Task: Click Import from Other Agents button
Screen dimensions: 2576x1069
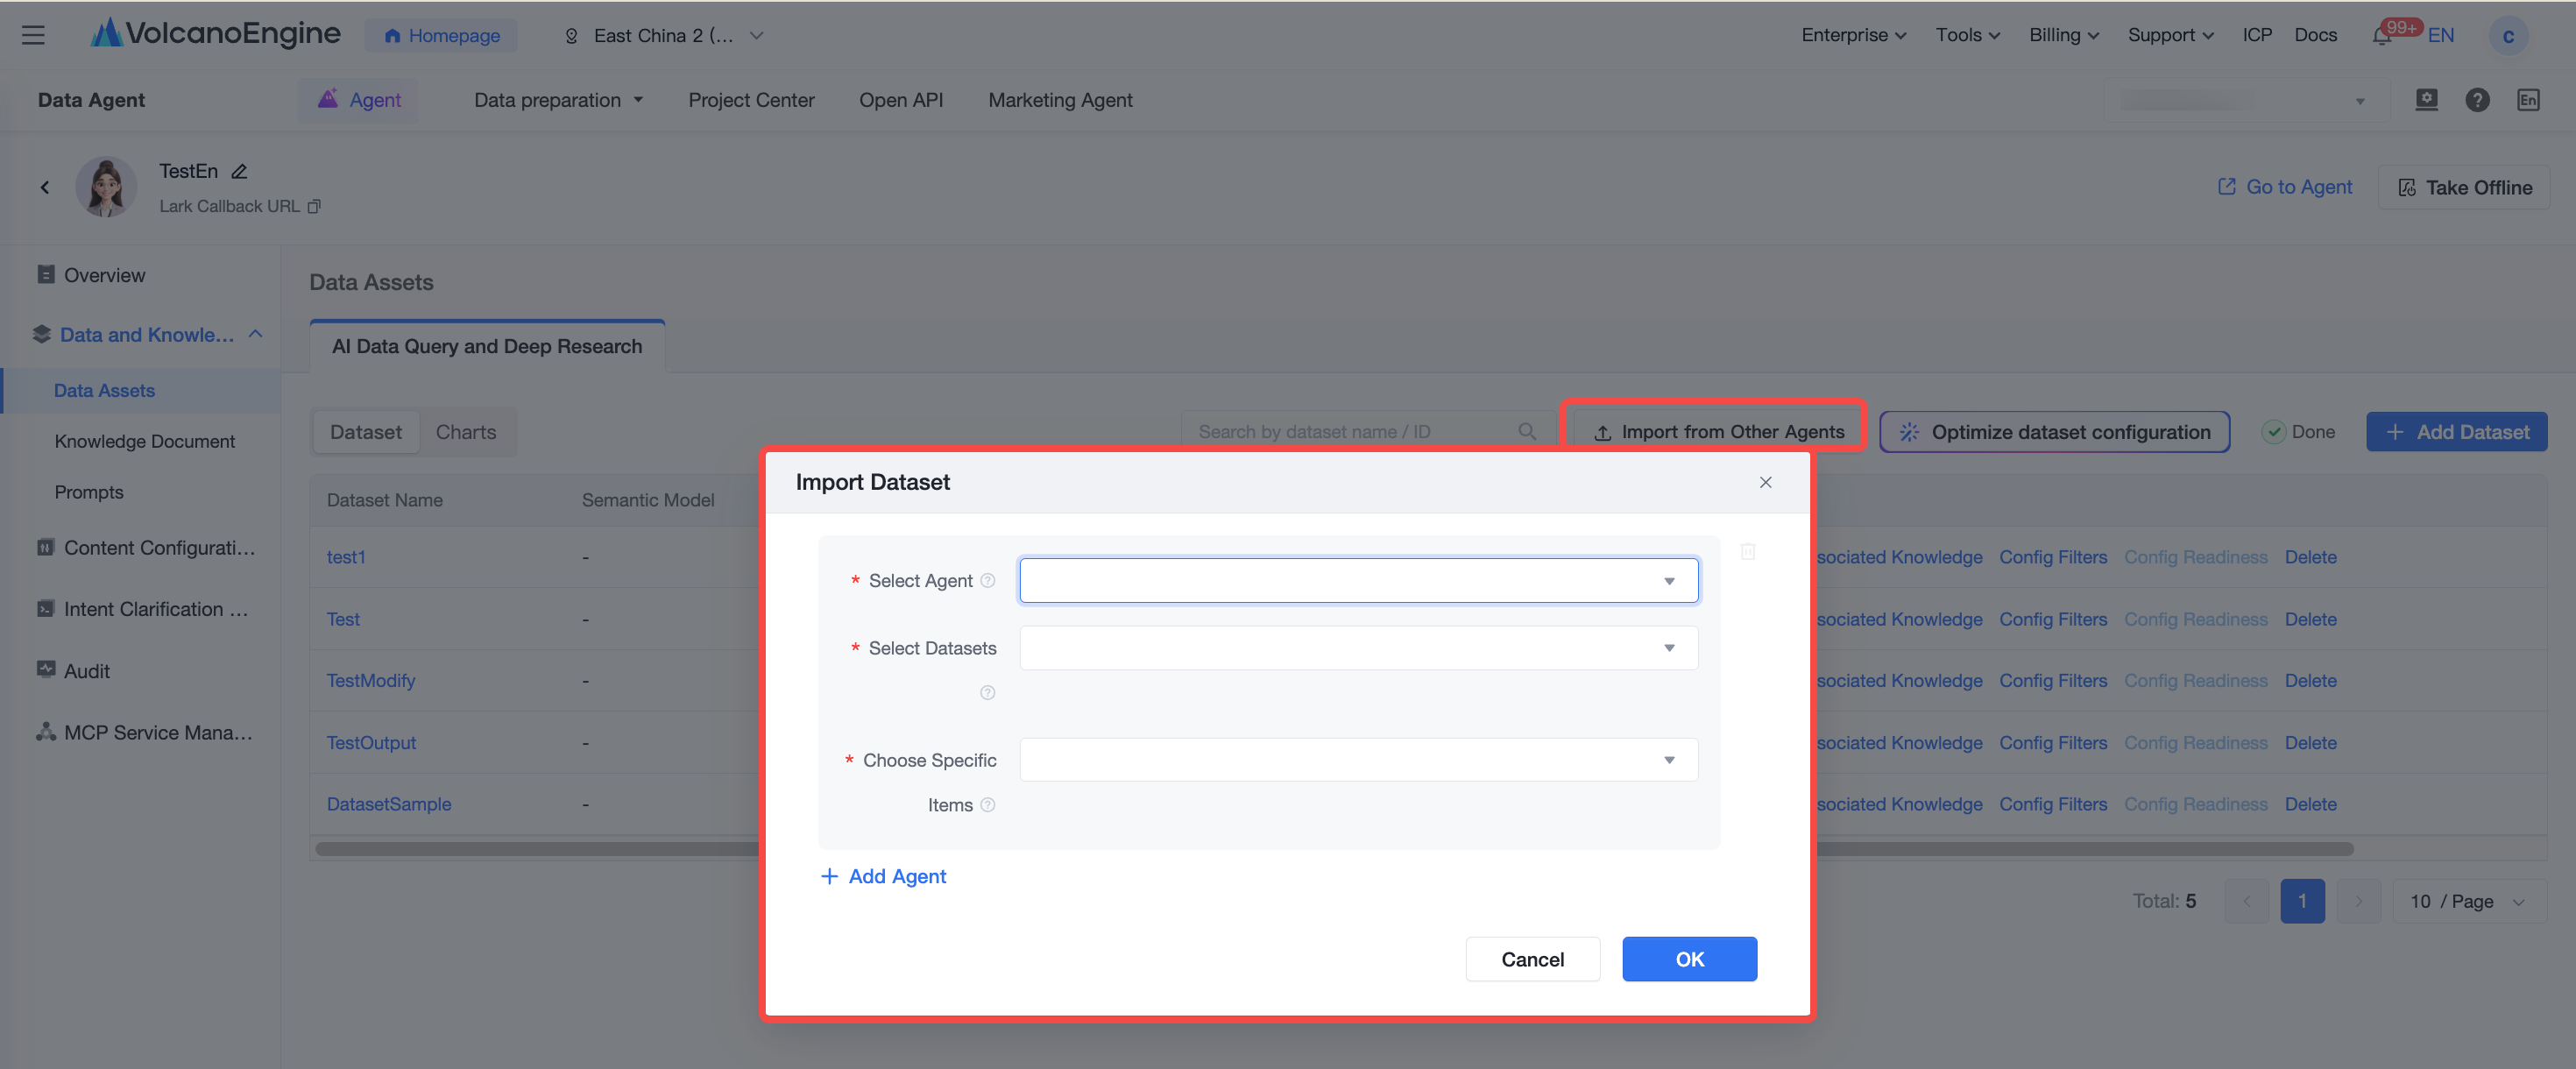Action: (x=1717, y=432)
